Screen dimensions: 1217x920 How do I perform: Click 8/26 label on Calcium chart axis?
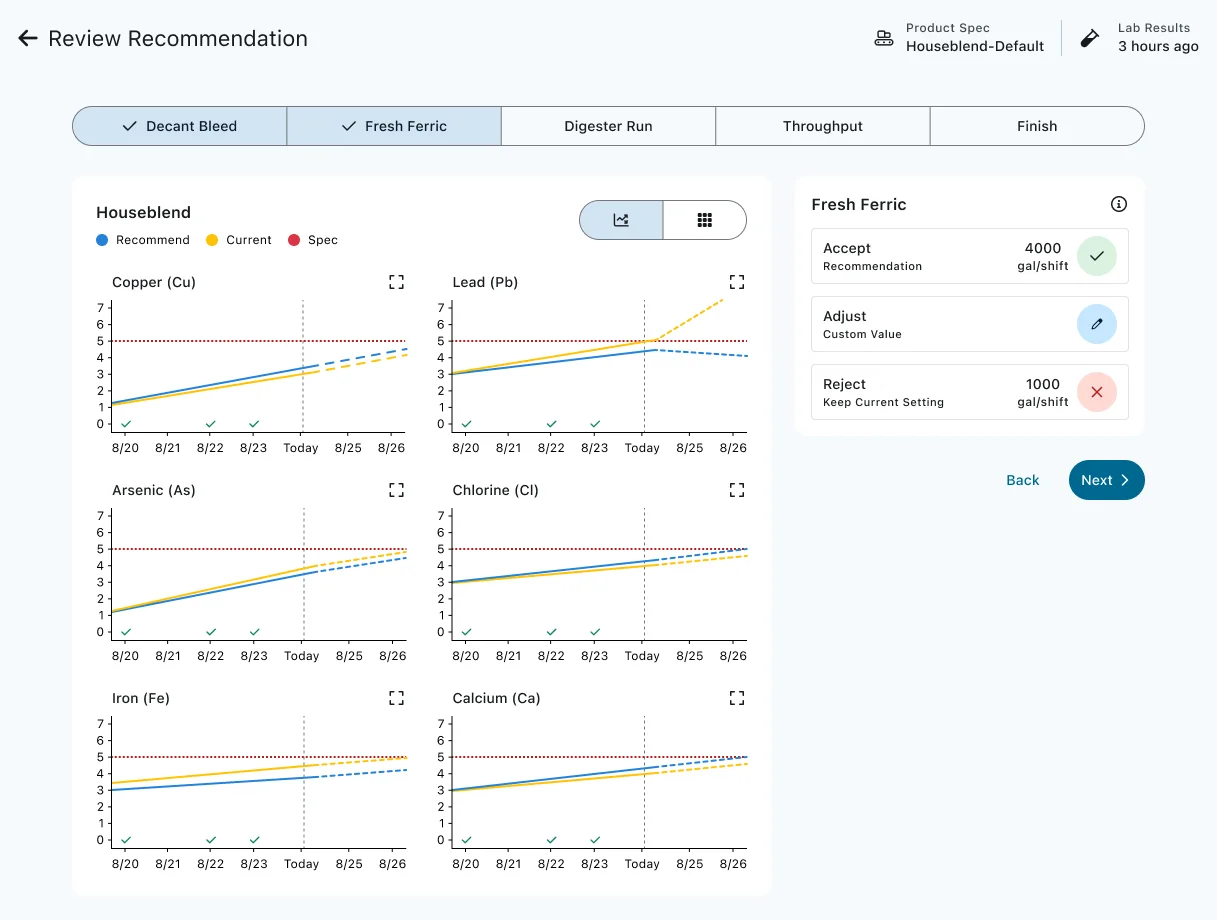click(x=733, y=864)
